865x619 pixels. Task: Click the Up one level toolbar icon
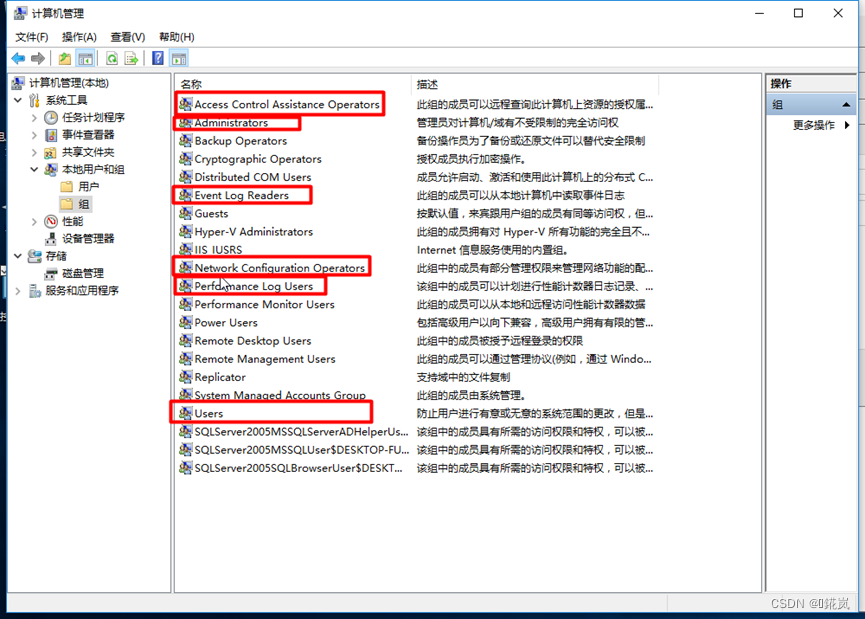pos(65,58)
